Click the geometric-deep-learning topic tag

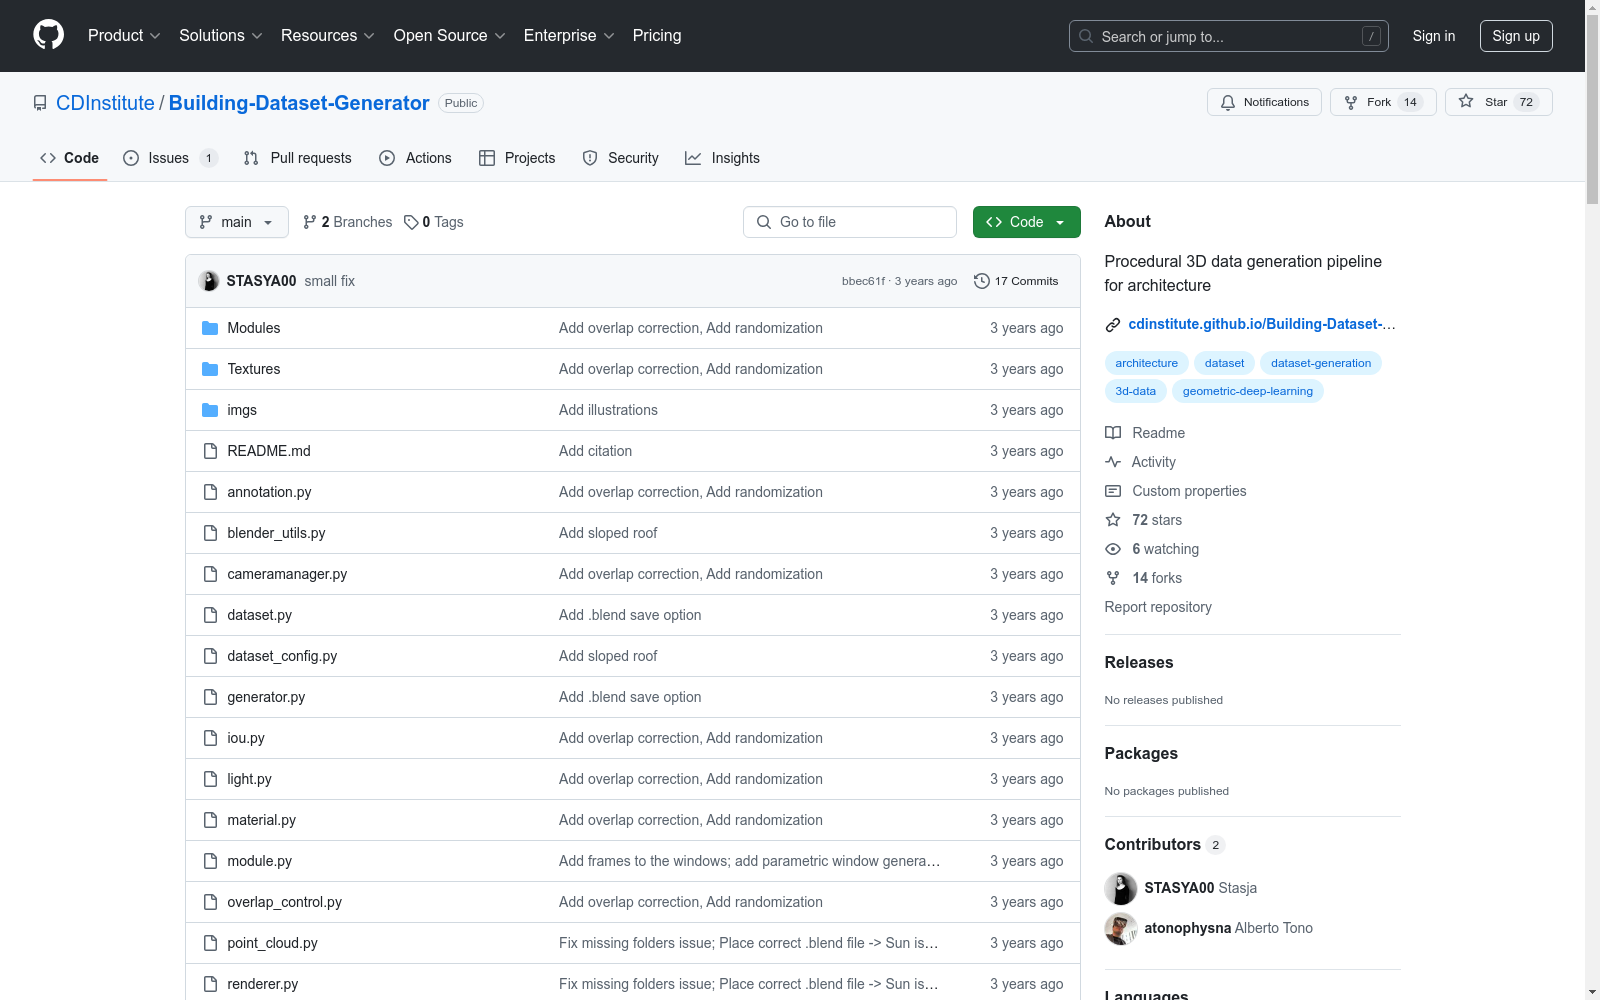[x=1247, y=391]
